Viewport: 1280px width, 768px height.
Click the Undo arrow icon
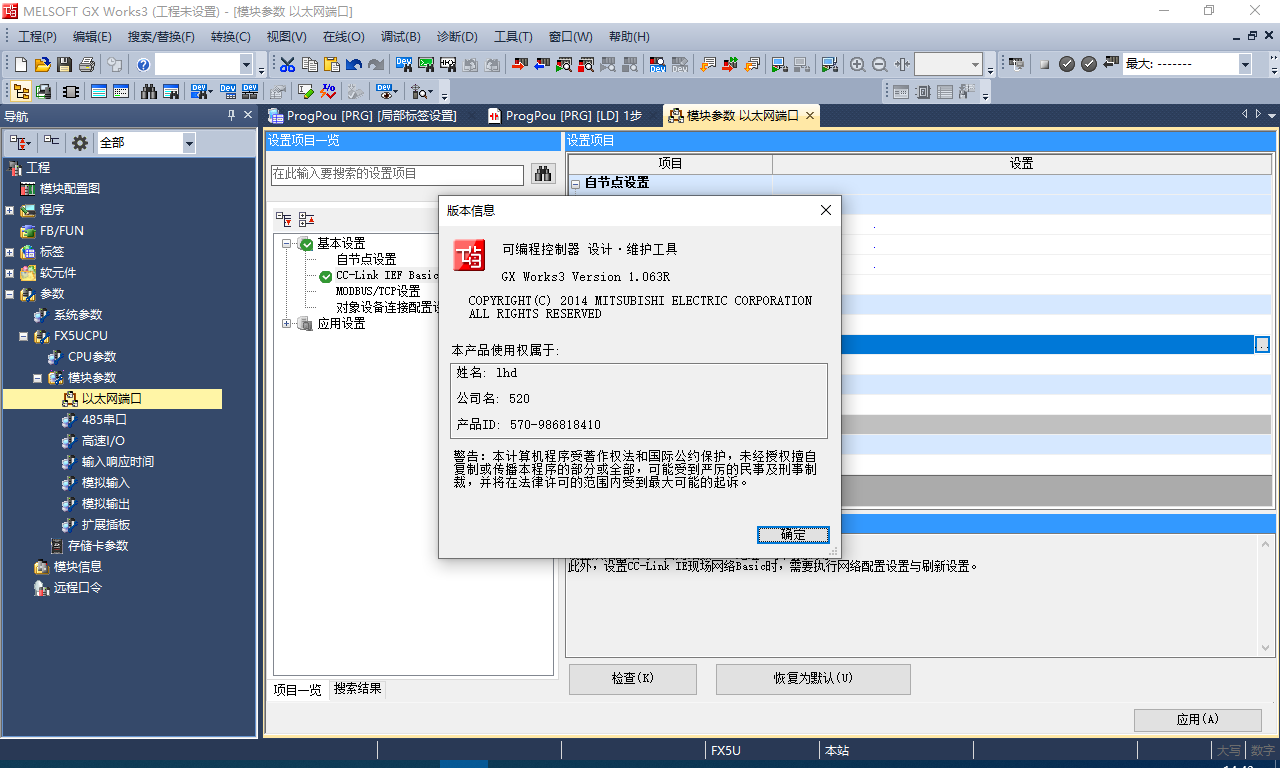click(x=354, y=65)
